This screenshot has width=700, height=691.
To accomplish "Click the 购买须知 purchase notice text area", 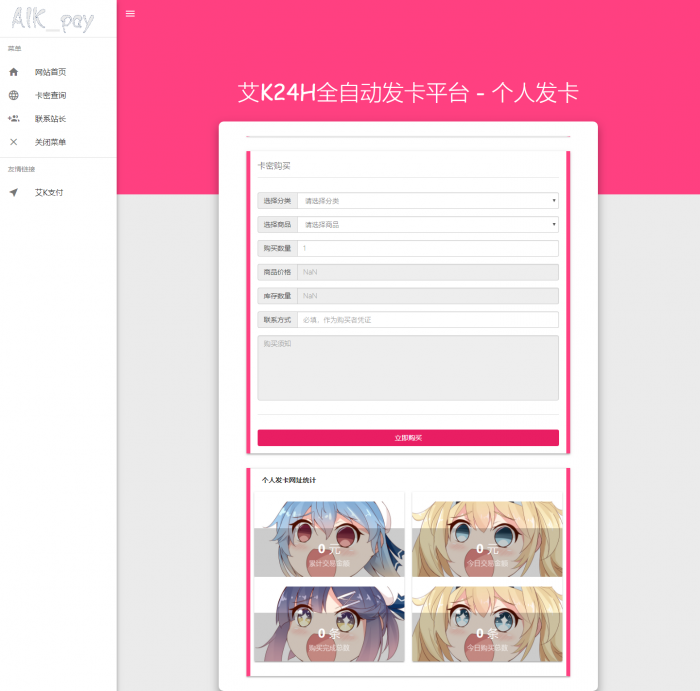I will (407, 367).
